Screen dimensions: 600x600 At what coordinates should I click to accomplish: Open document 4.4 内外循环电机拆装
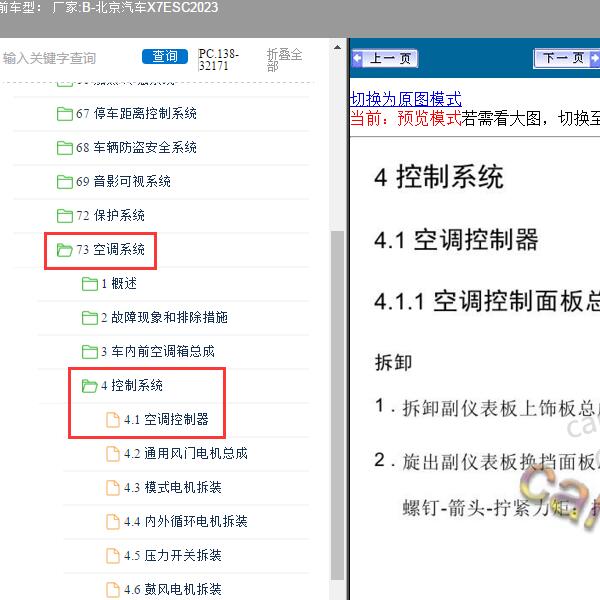point(186,521)
